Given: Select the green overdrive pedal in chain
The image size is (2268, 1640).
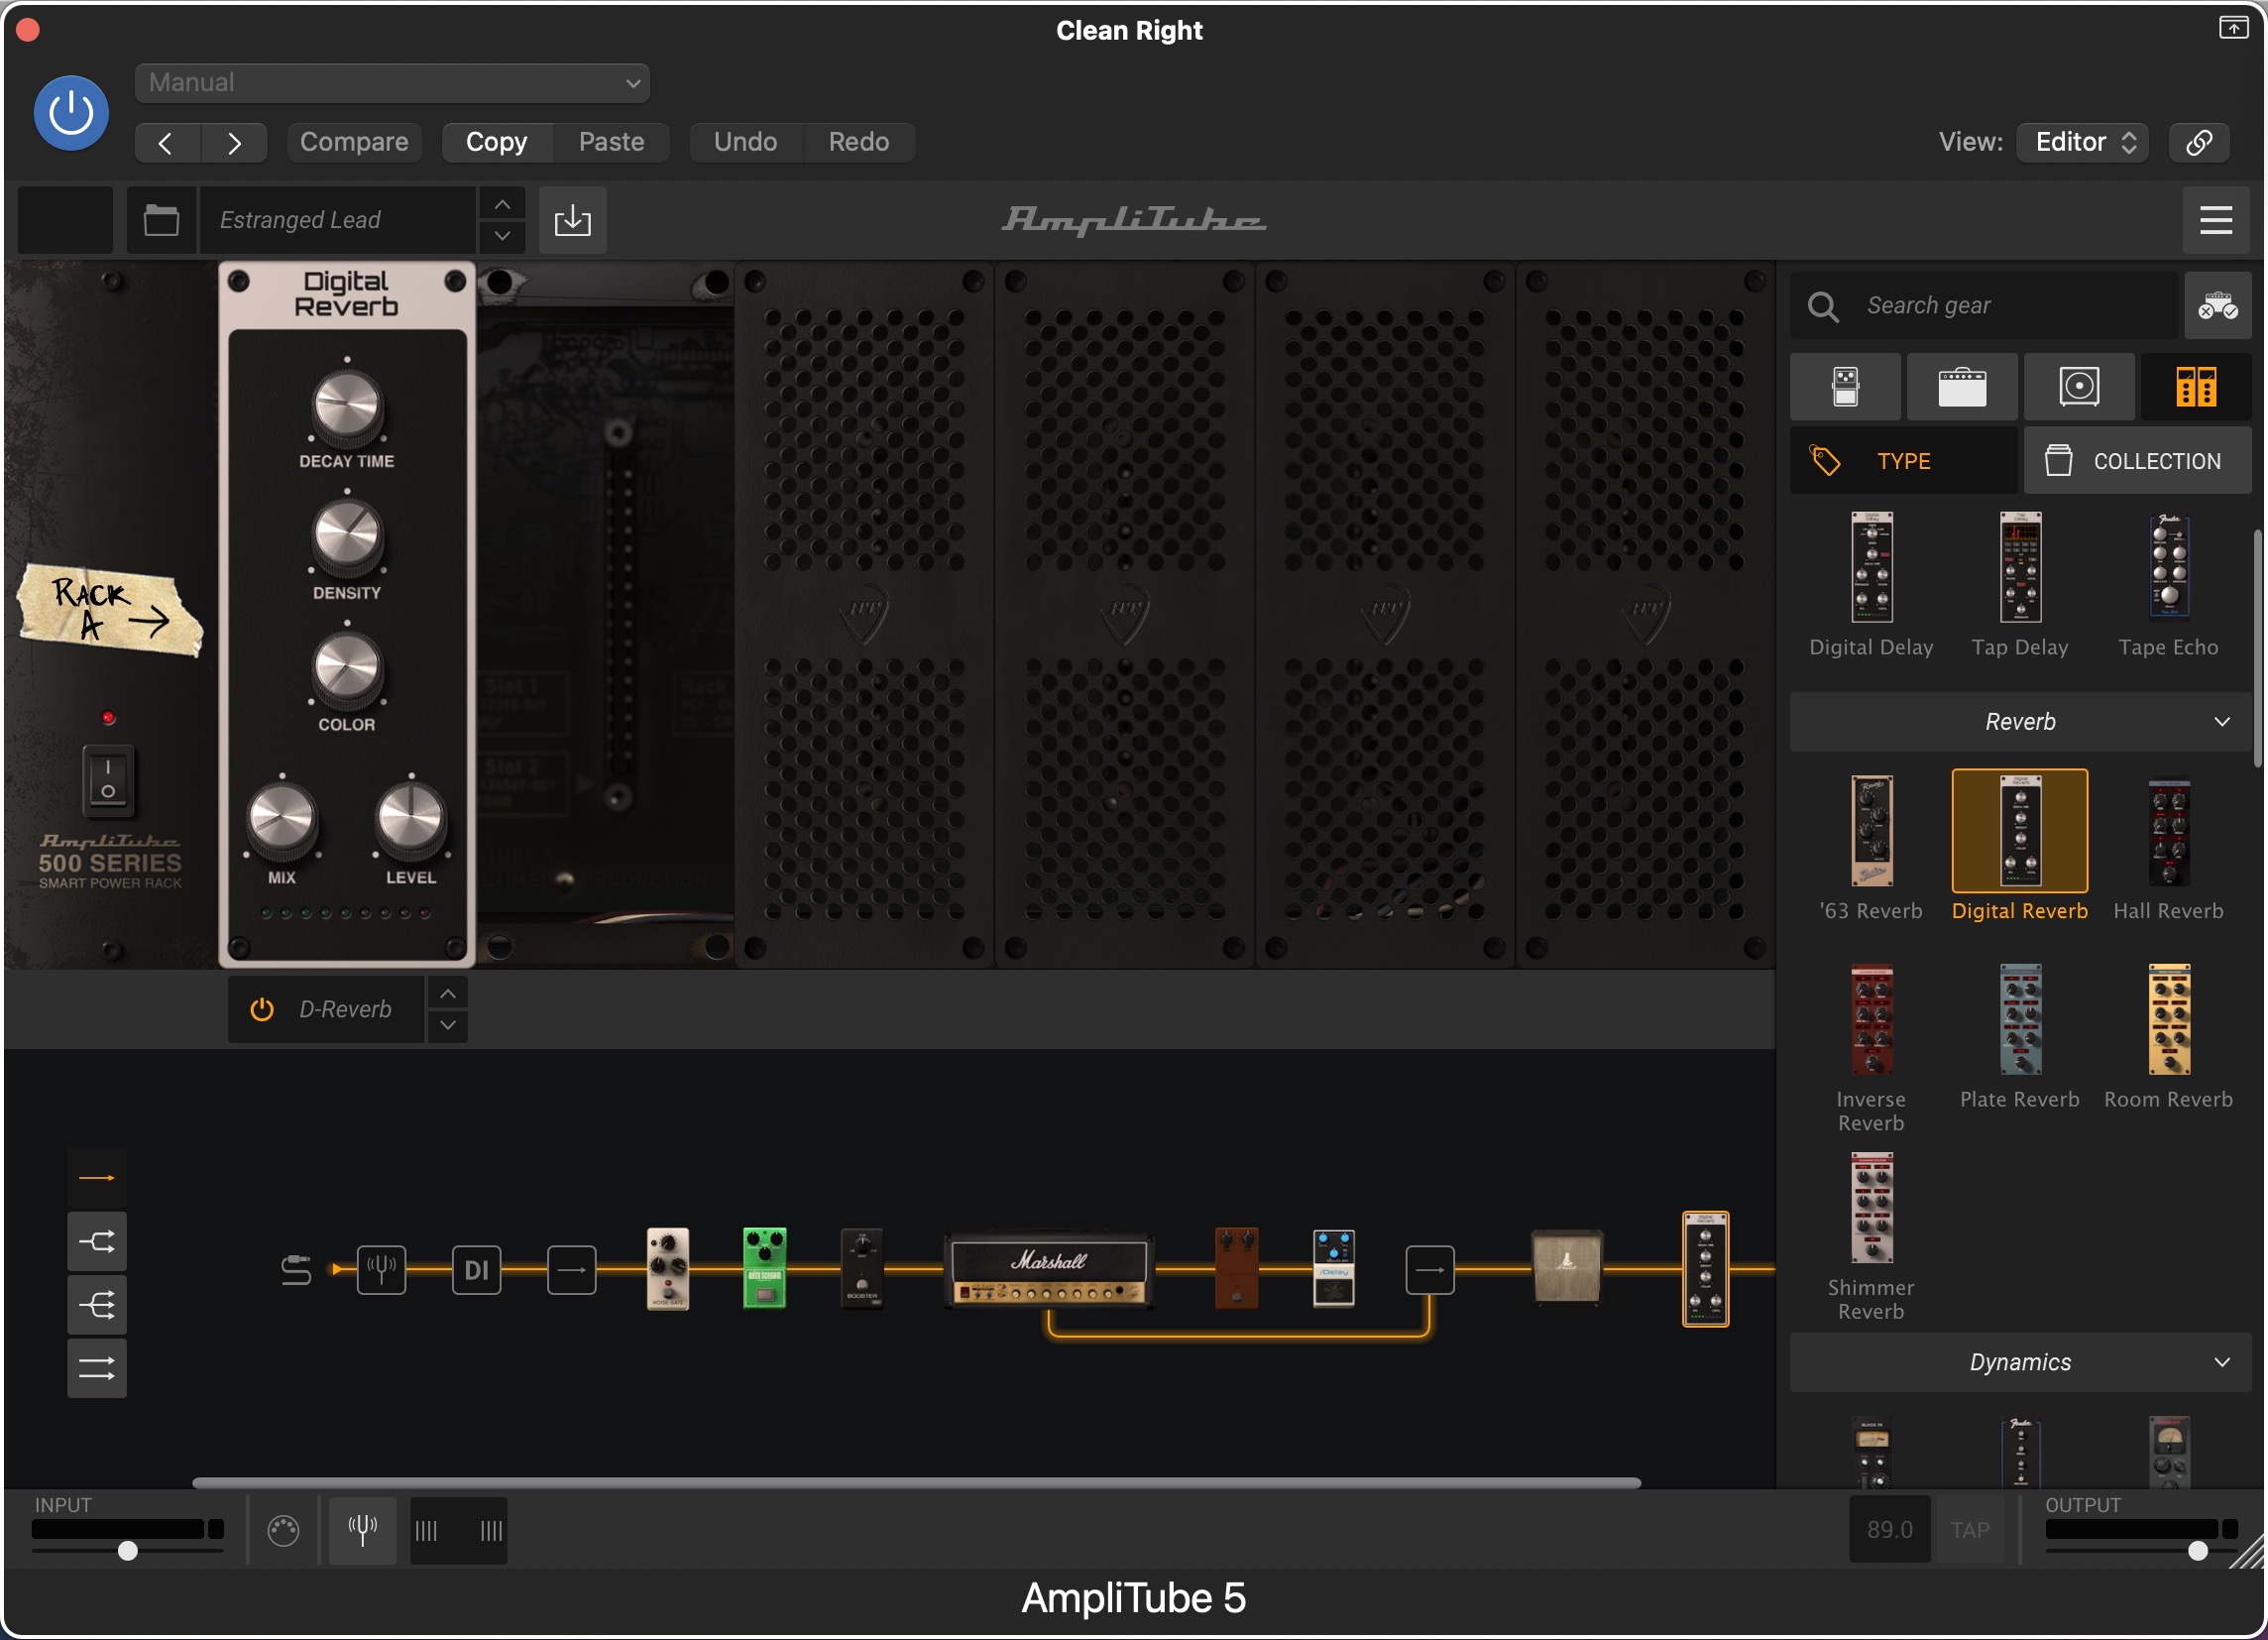Looking at the screenshot, I should 765,1269.
